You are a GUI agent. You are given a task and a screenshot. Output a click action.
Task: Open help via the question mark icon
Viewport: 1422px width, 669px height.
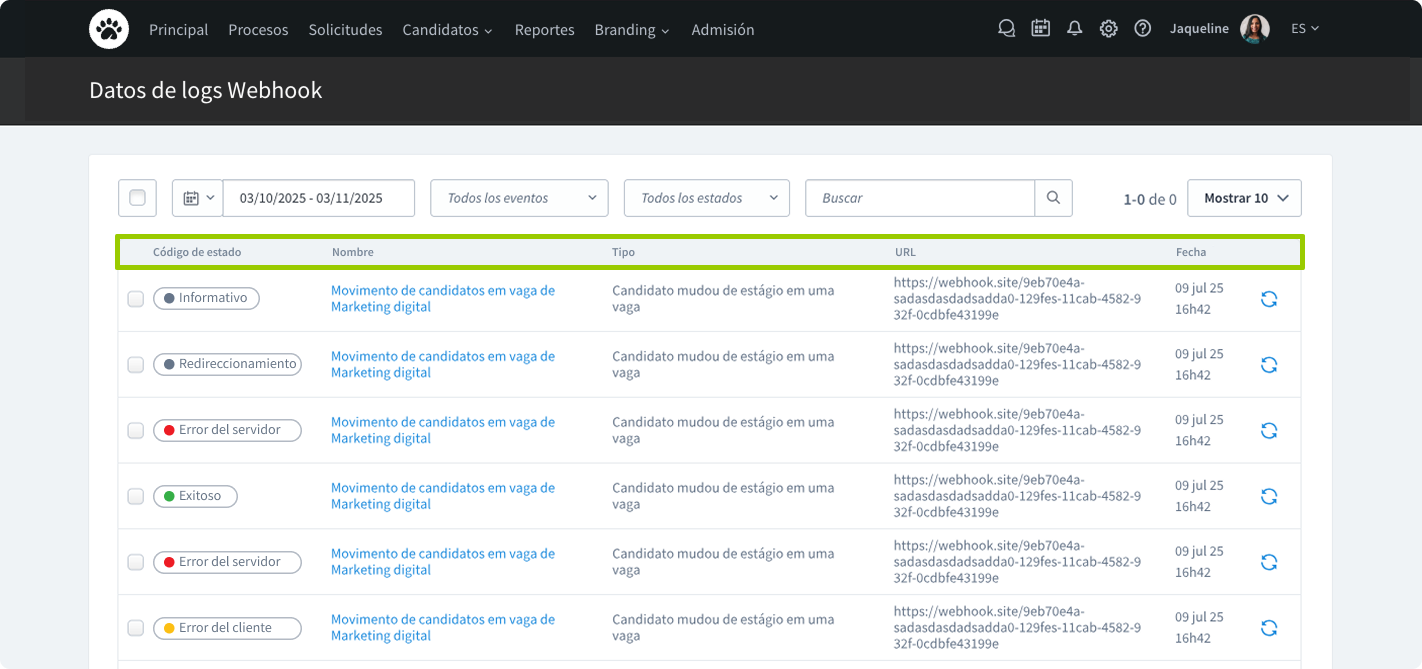click(x=1142, y=28)
